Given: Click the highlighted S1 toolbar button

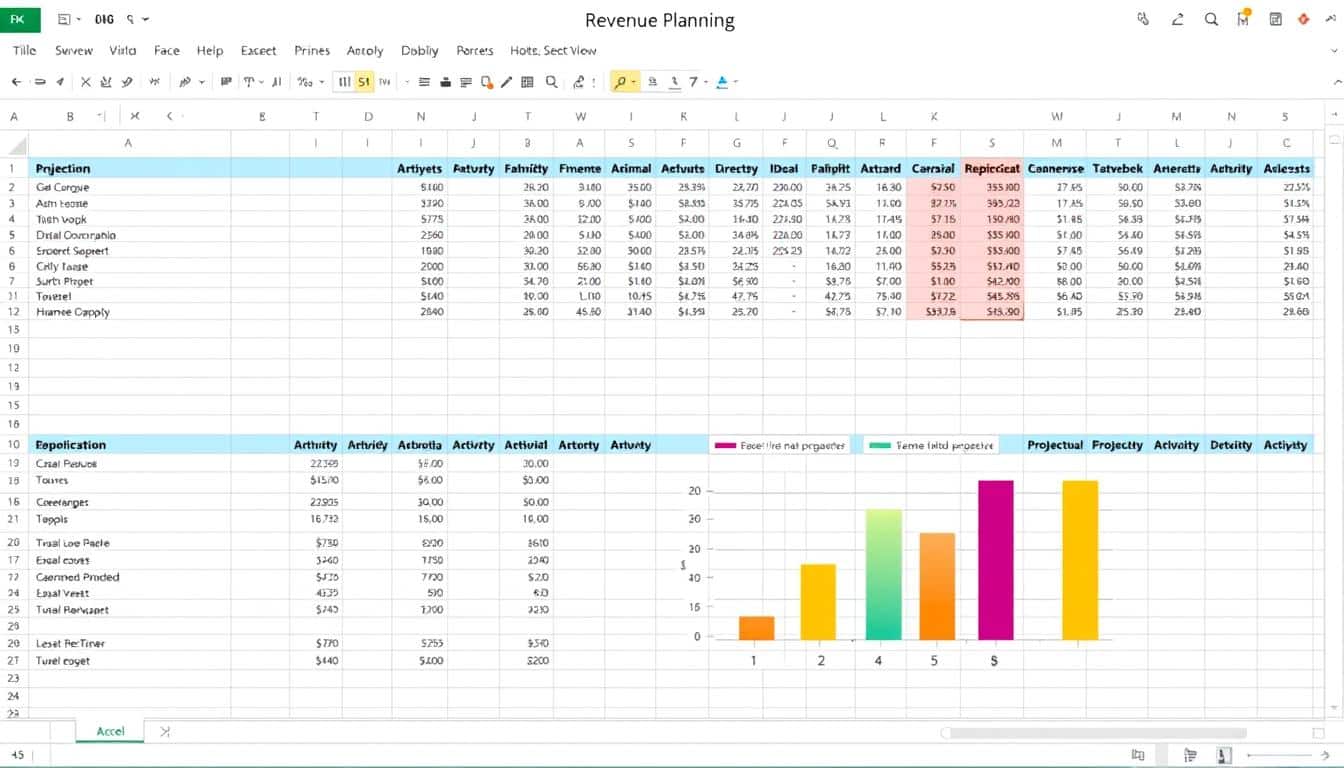Looking at the screenshot, I should click(365, 82).
